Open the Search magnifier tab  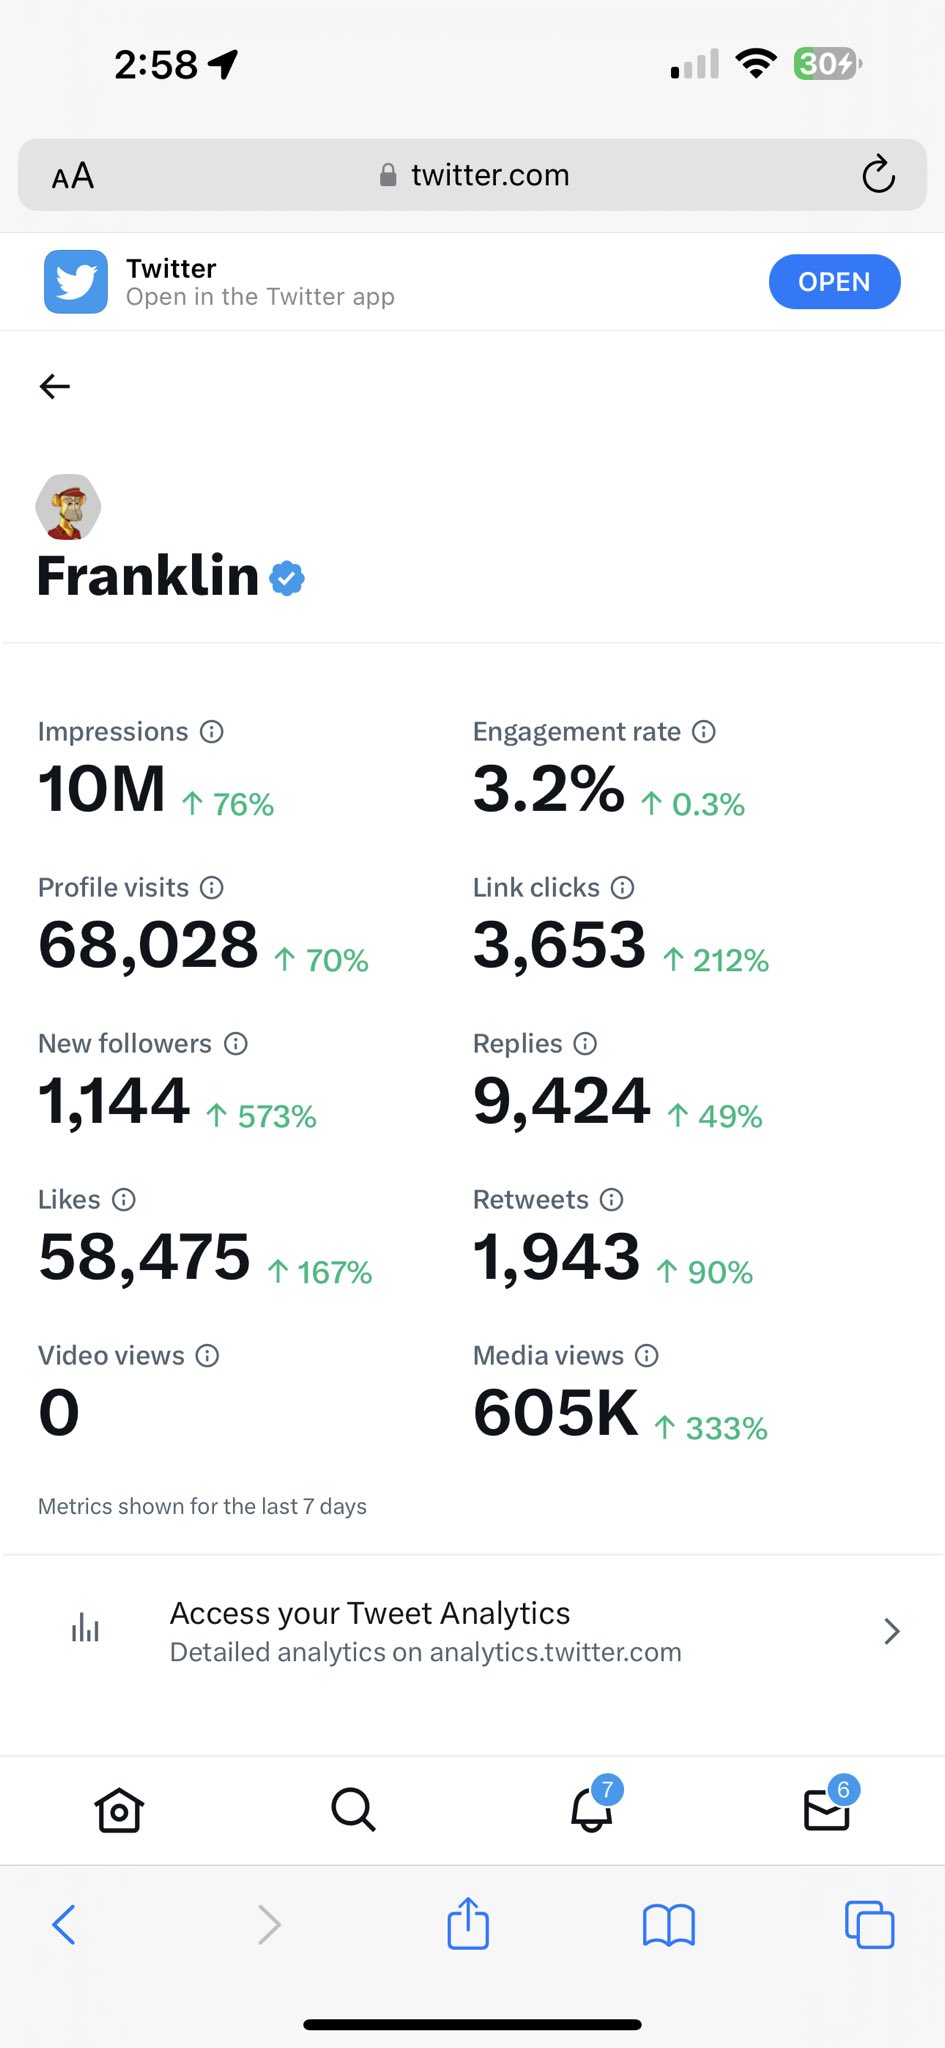(353, 1810)
